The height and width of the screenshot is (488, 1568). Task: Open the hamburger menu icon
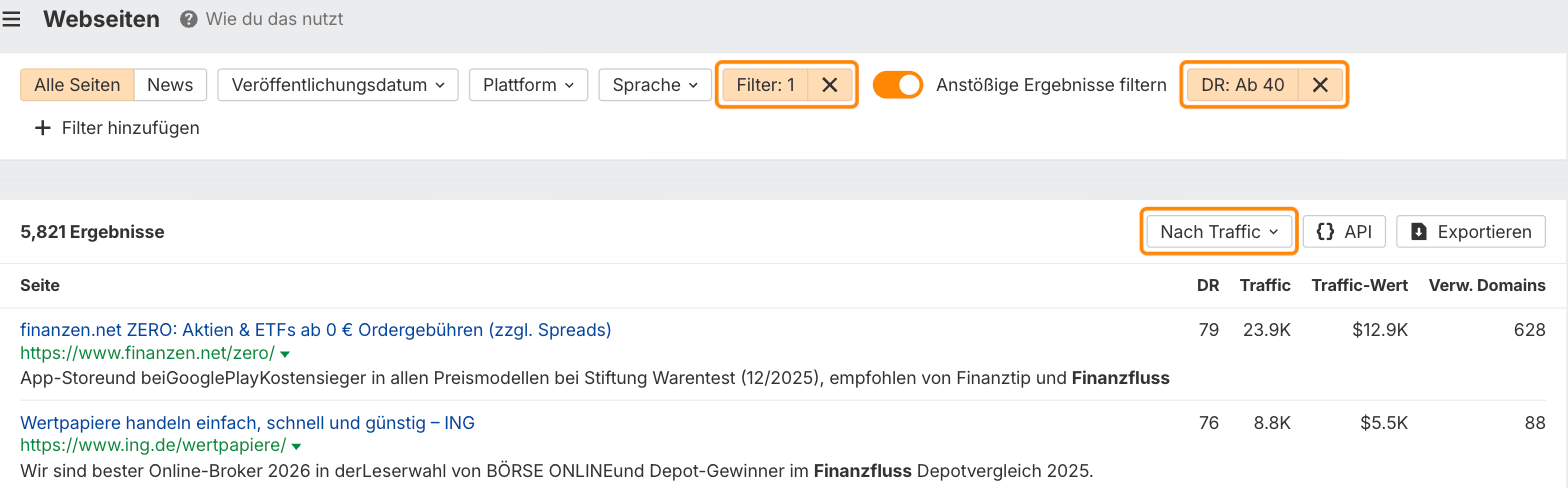click(x=11, y=19)
